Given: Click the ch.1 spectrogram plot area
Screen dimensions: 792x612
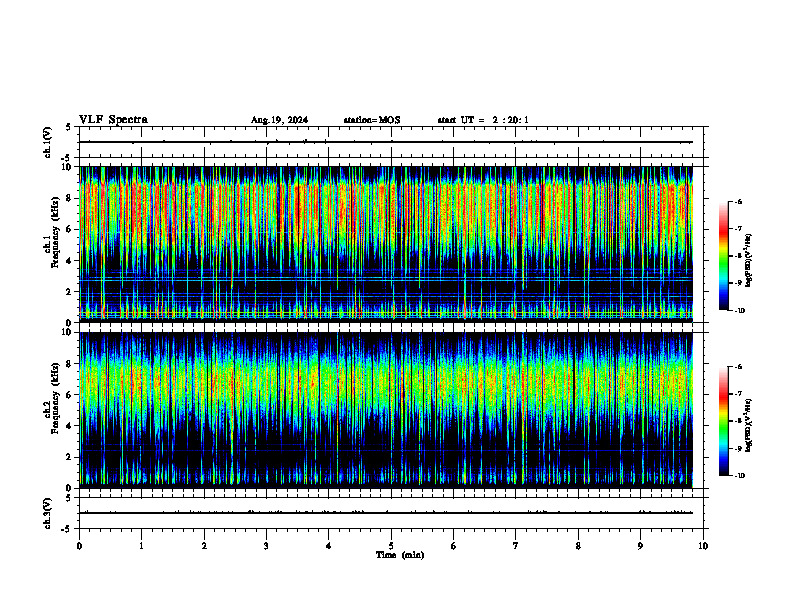Looking at the screenshot, I should pos(386,244).
